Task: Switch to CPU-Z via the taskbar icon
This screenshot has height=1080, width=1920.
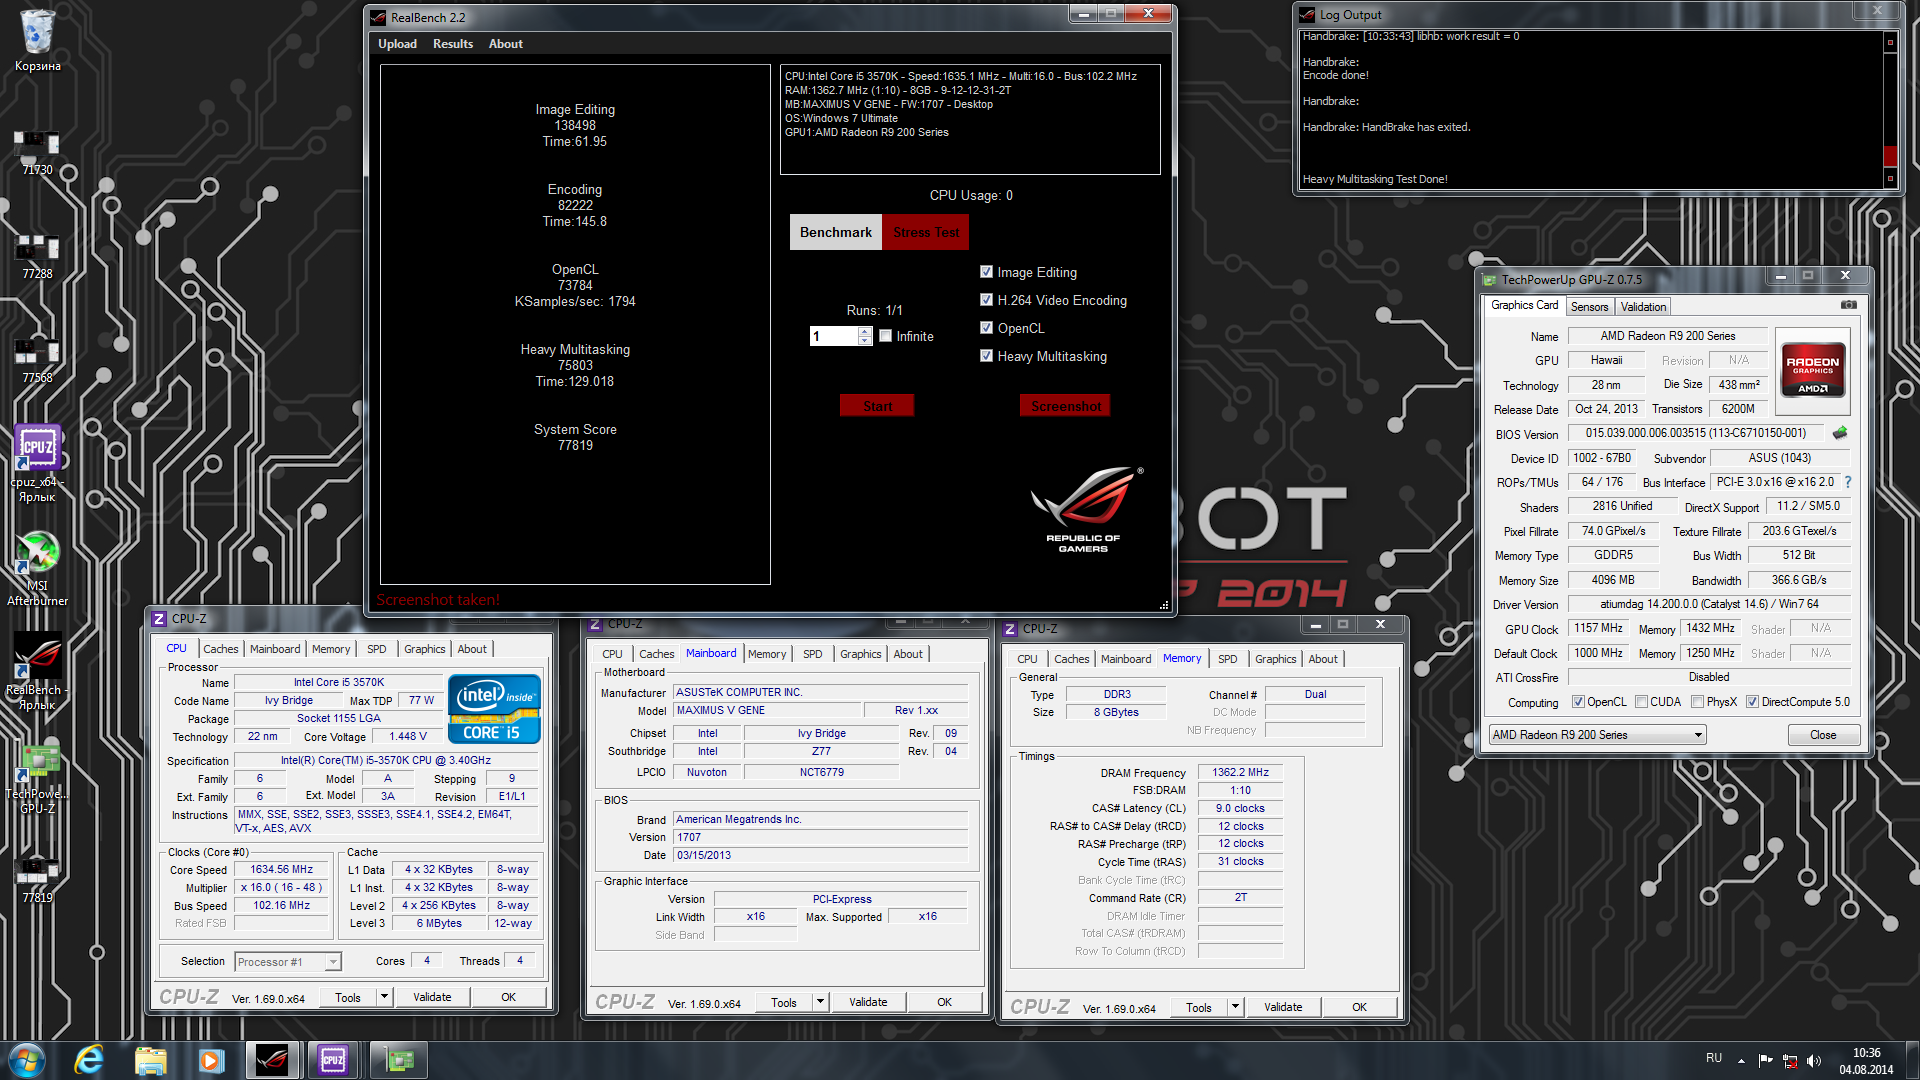Action: click(333, 1060)
